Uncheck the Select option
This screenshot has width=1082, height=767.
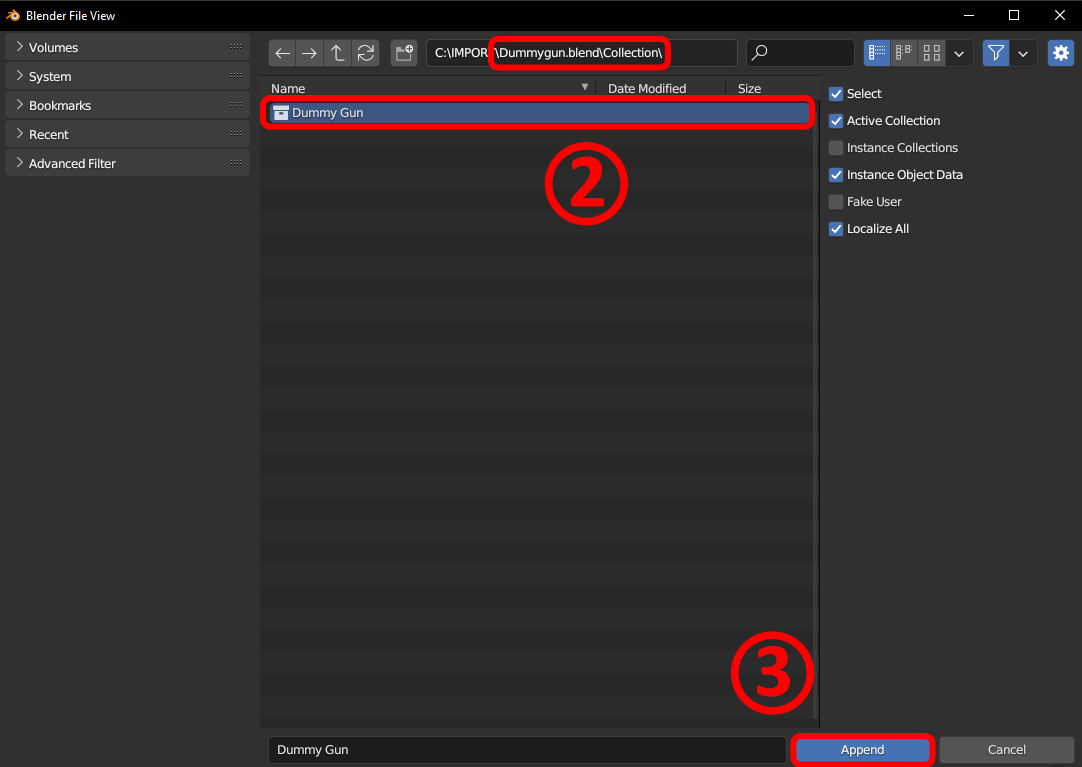point(836,94)
